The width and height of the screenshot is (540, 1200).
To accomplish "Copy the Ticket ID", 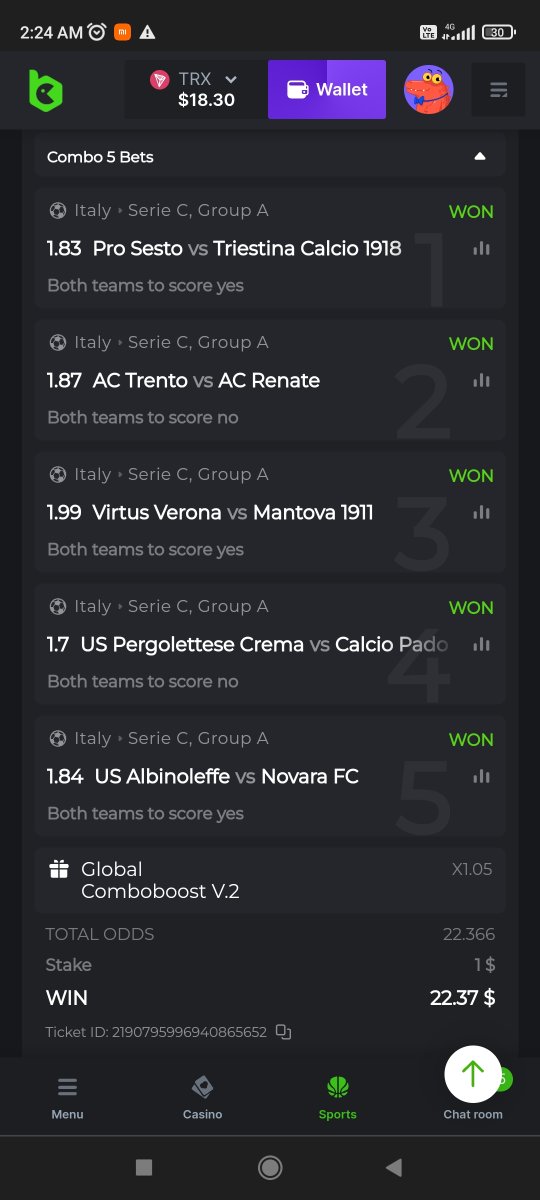I will point(283,1031).
